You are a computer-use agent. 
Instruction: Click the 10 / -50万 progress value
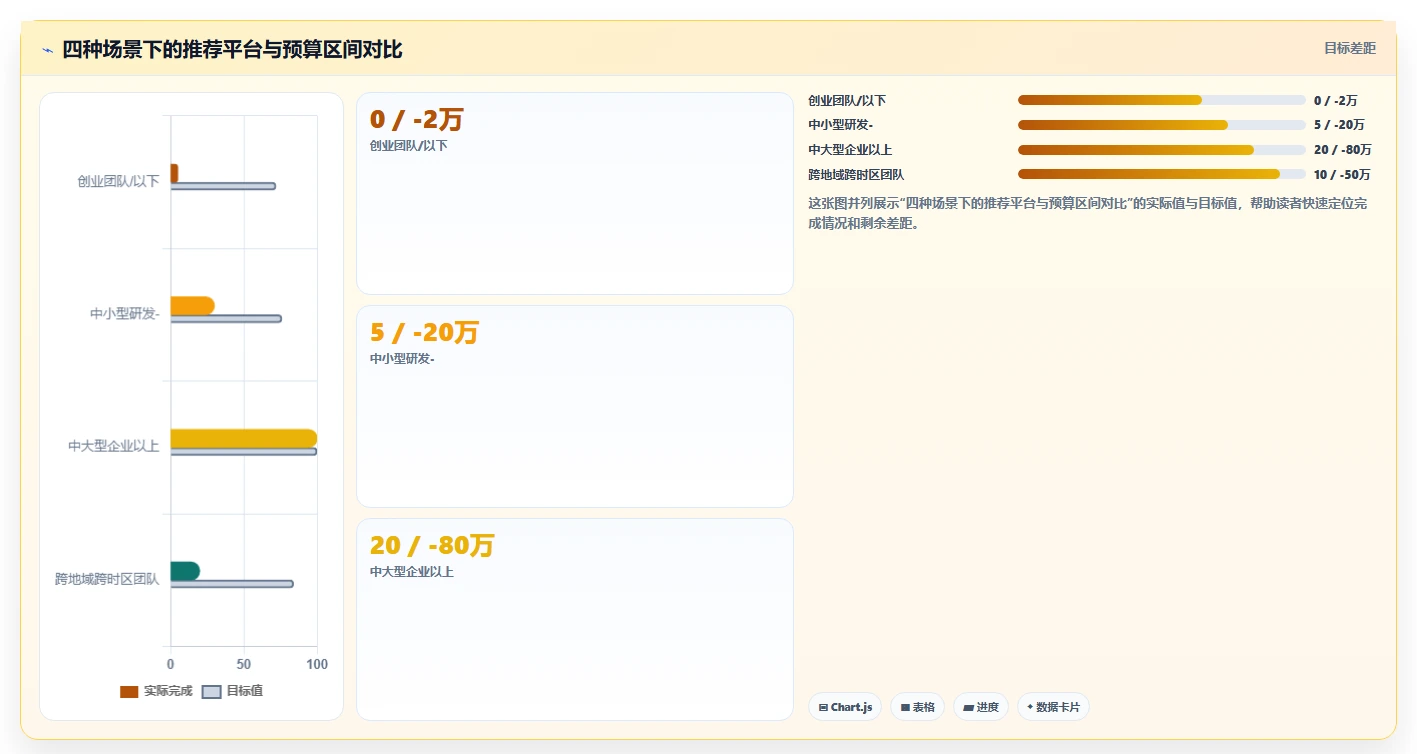1342,174
